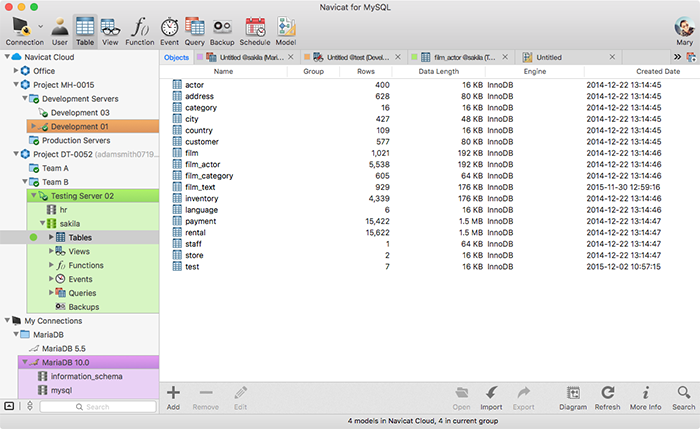Click the Add table button
The height and width of the screenshot is (429, 700).
click(173, 398)
